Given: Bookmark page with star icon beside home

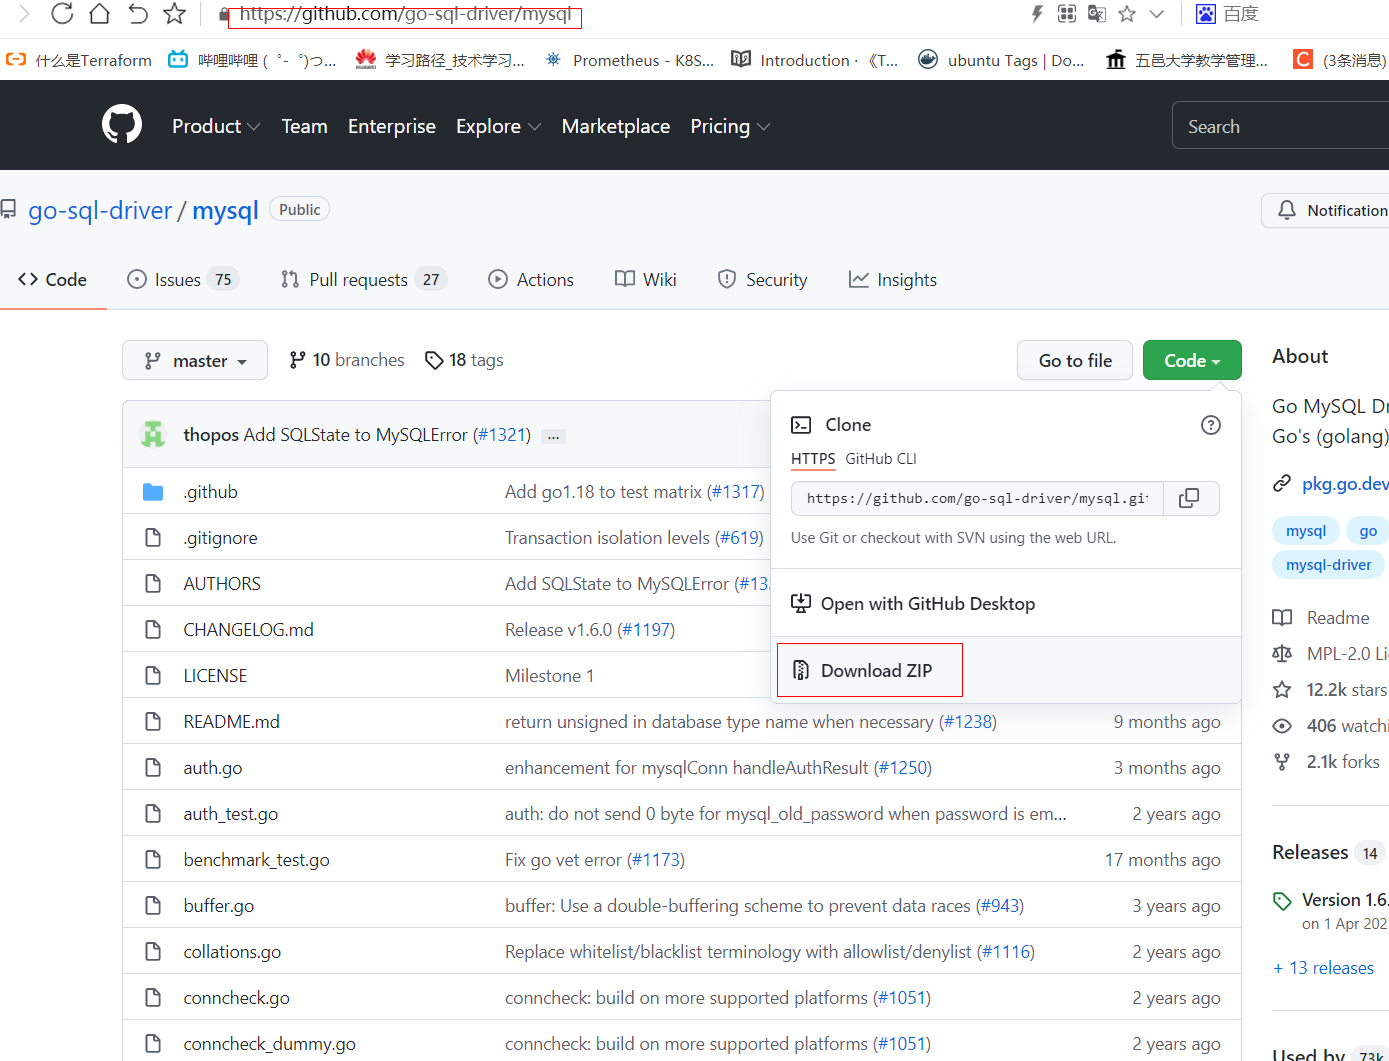Looking at the screenshot, I should pos(175,13).
